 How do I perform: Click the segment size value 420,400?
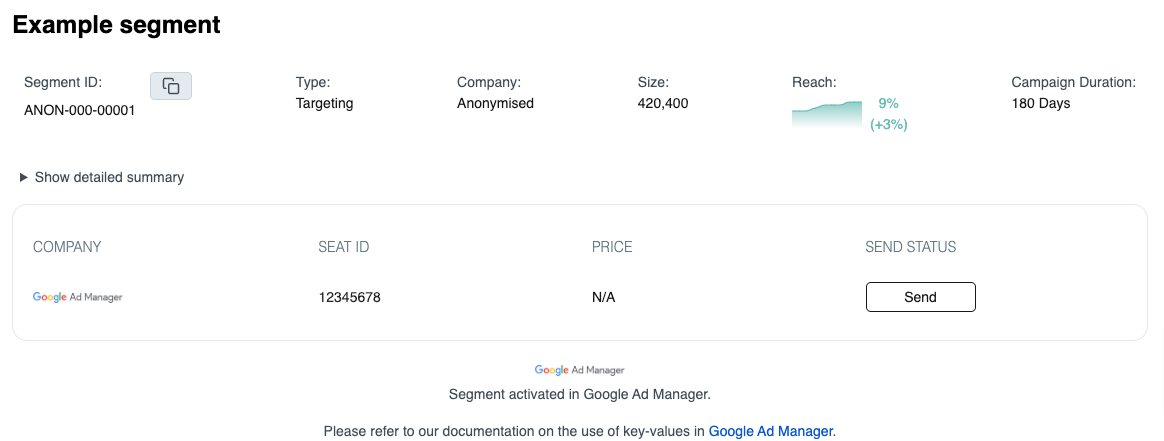663,103
